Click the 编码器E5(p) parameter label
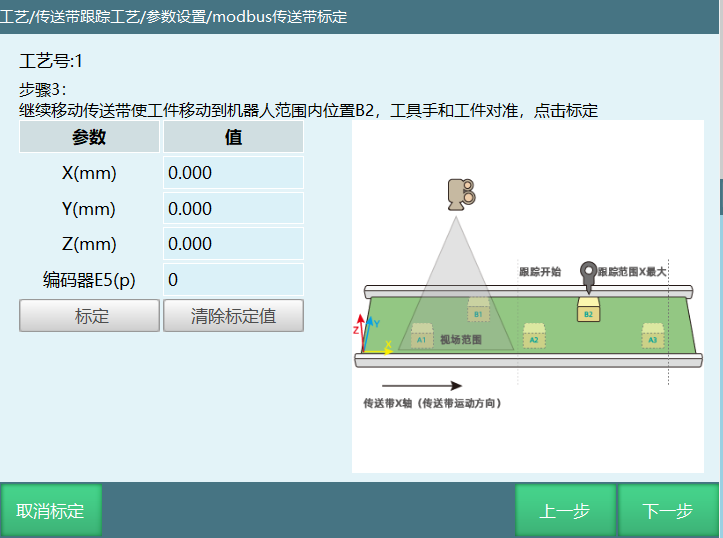The height and width of the screenshot is (538, 723). click(x=89, y=280)
